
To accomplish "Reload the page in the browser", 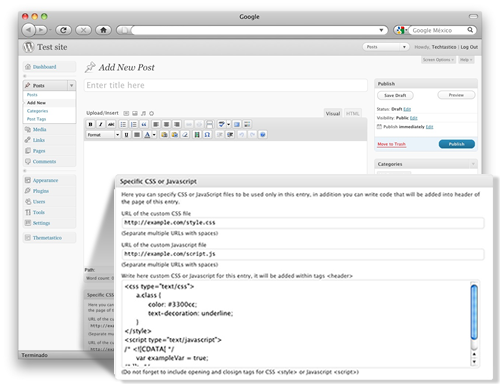I will tap(63, 30).
